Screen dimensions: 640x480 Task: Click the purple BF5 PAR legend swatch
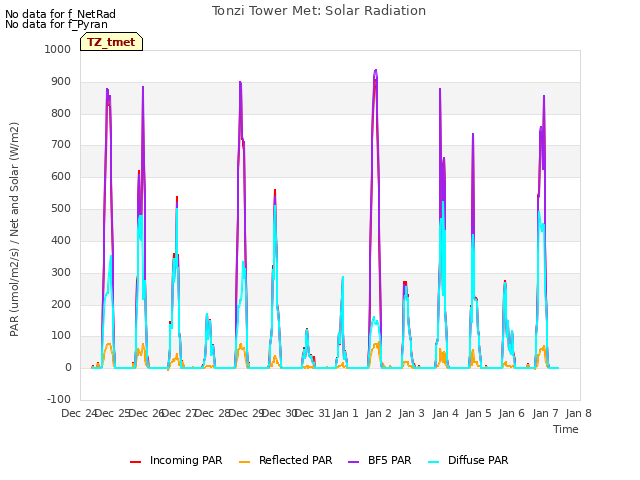pyautogui.click(x=353, y=462)
